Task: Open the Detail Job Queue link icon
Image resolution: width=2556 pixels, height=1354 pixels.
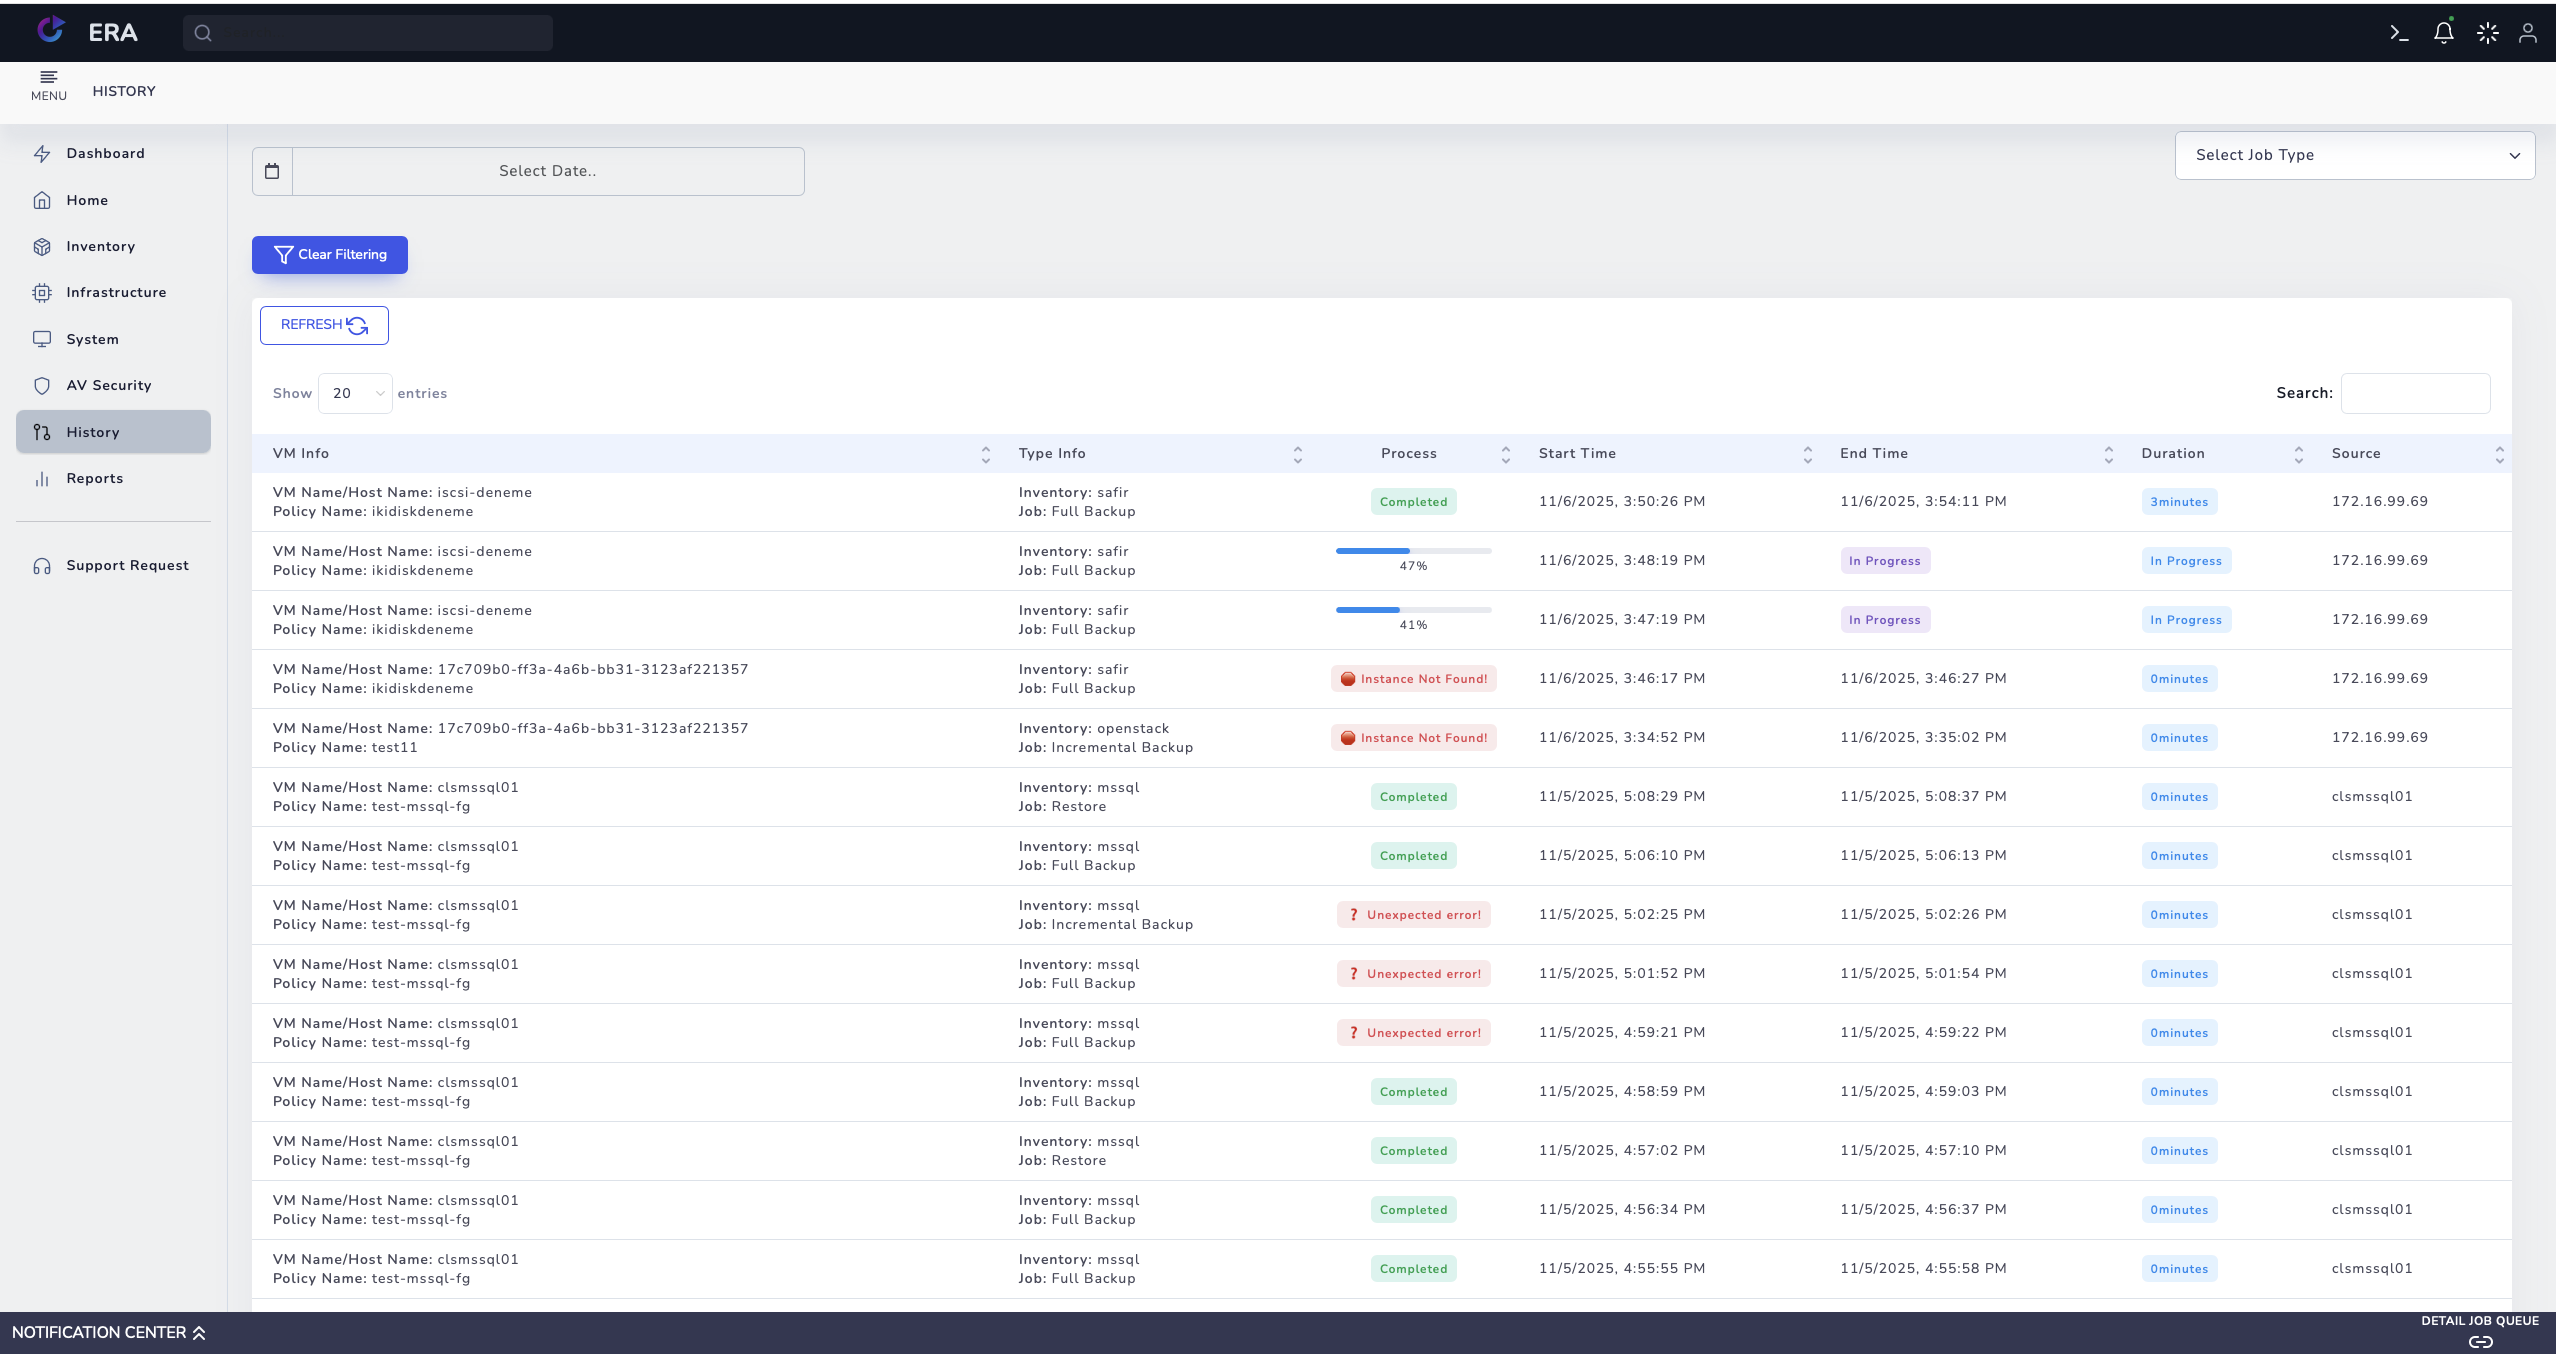Action: pos(2480,1341)
